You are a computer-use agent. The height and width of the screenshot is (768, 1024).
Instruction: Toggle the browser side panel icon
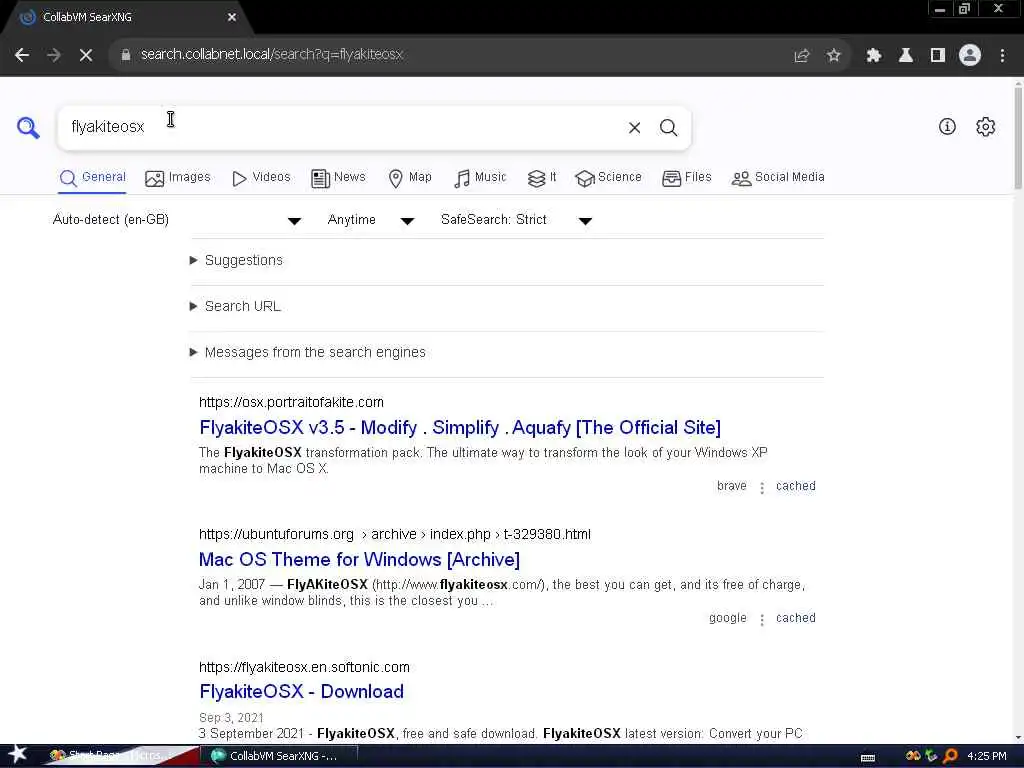click(x=938, y=56)
